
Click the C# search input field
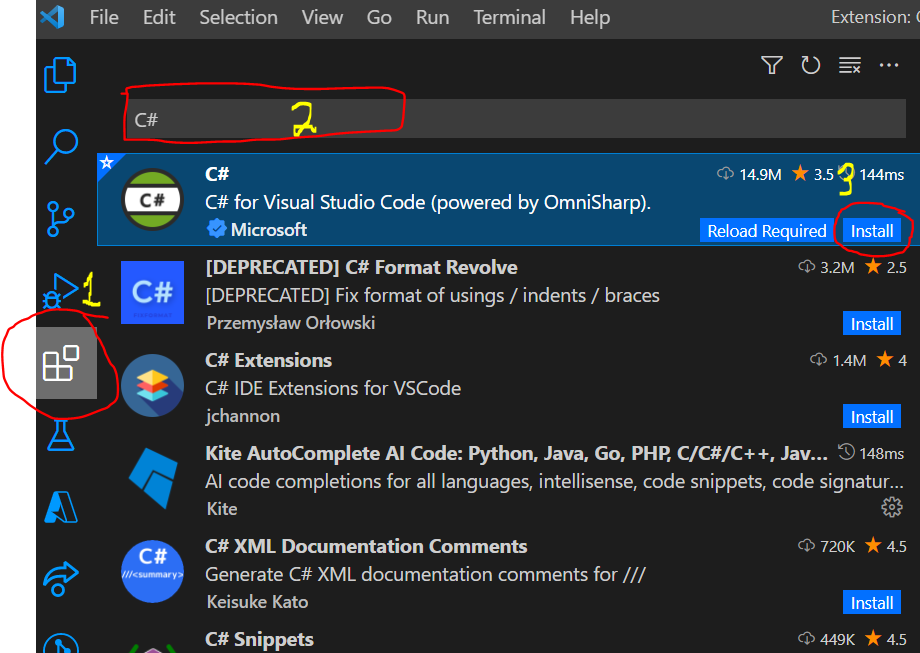point(400,118)
